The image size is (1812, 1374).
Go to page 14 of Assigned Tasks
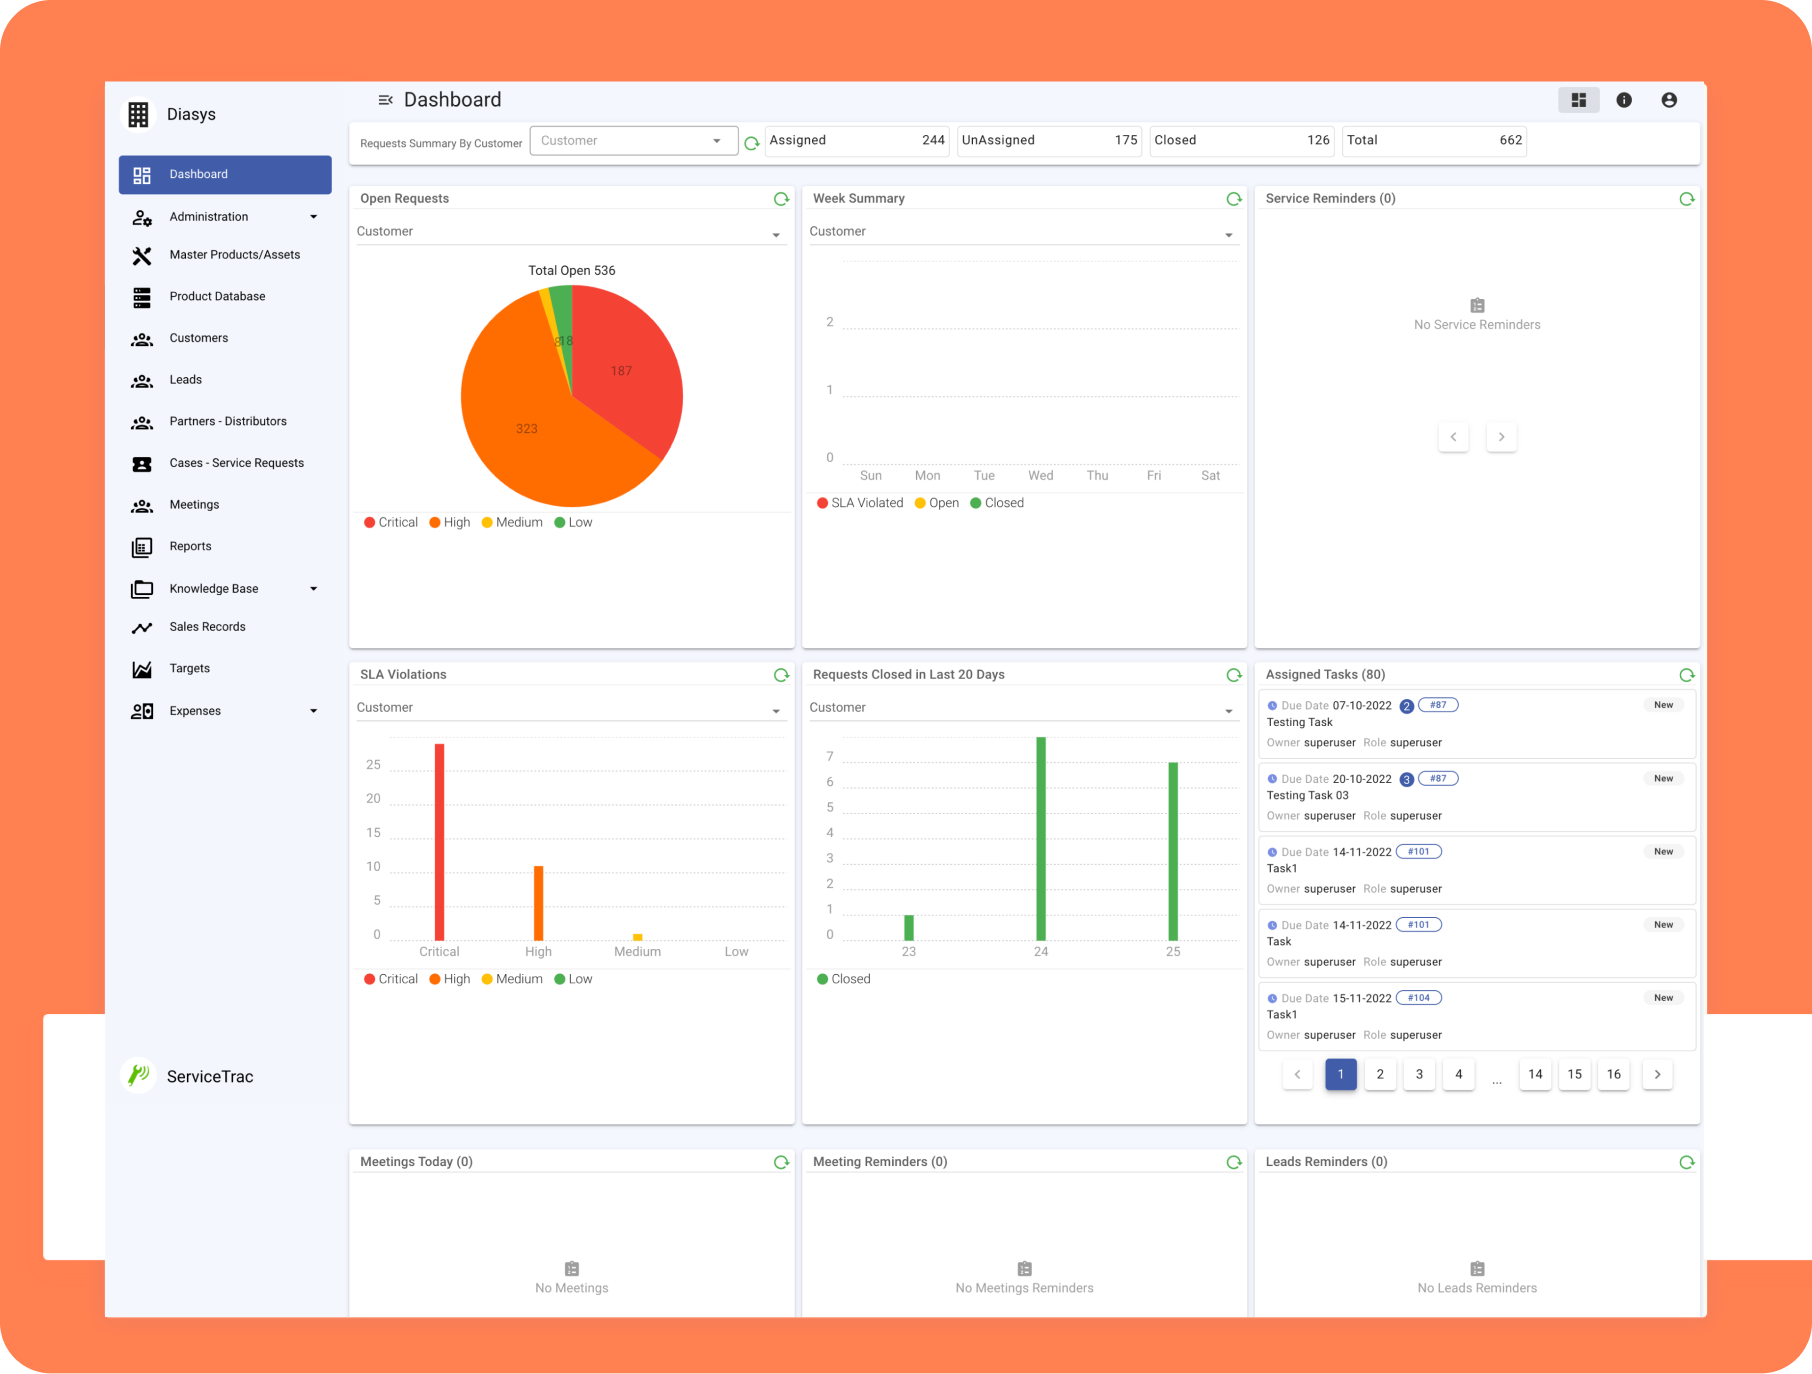(x=1535, y=1074)
